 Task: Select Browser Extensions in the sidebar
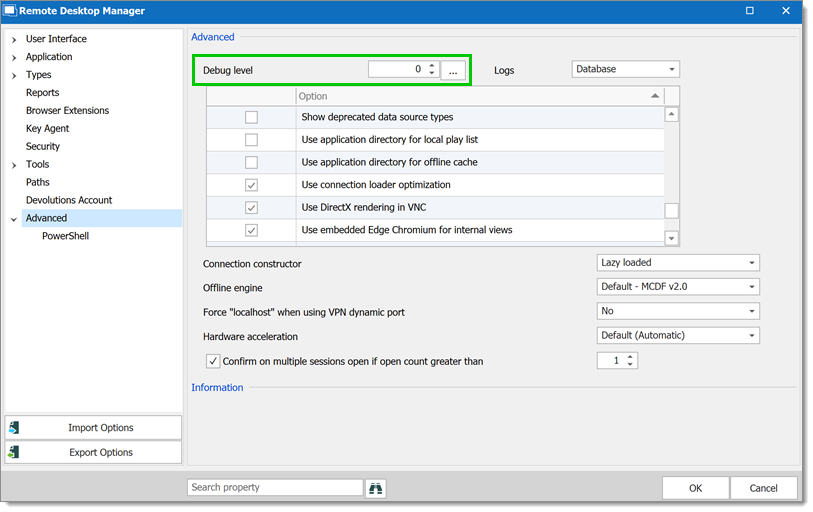tap(67, 110)
